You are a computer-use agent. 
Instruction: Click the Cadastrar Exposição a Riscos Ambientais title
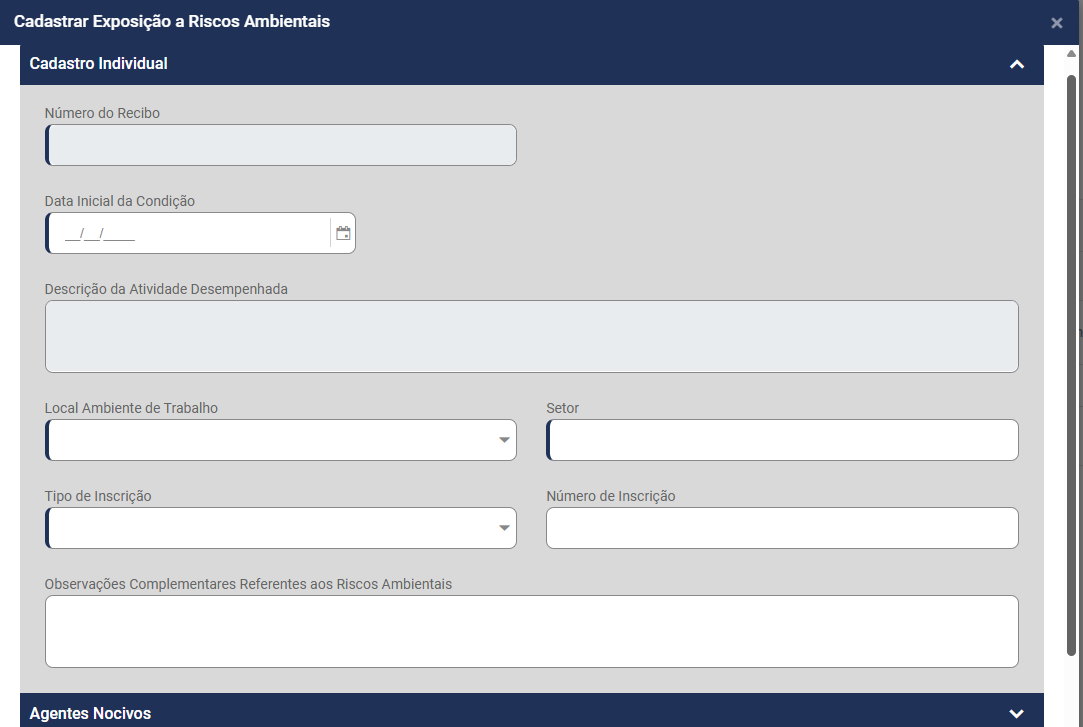172,21
